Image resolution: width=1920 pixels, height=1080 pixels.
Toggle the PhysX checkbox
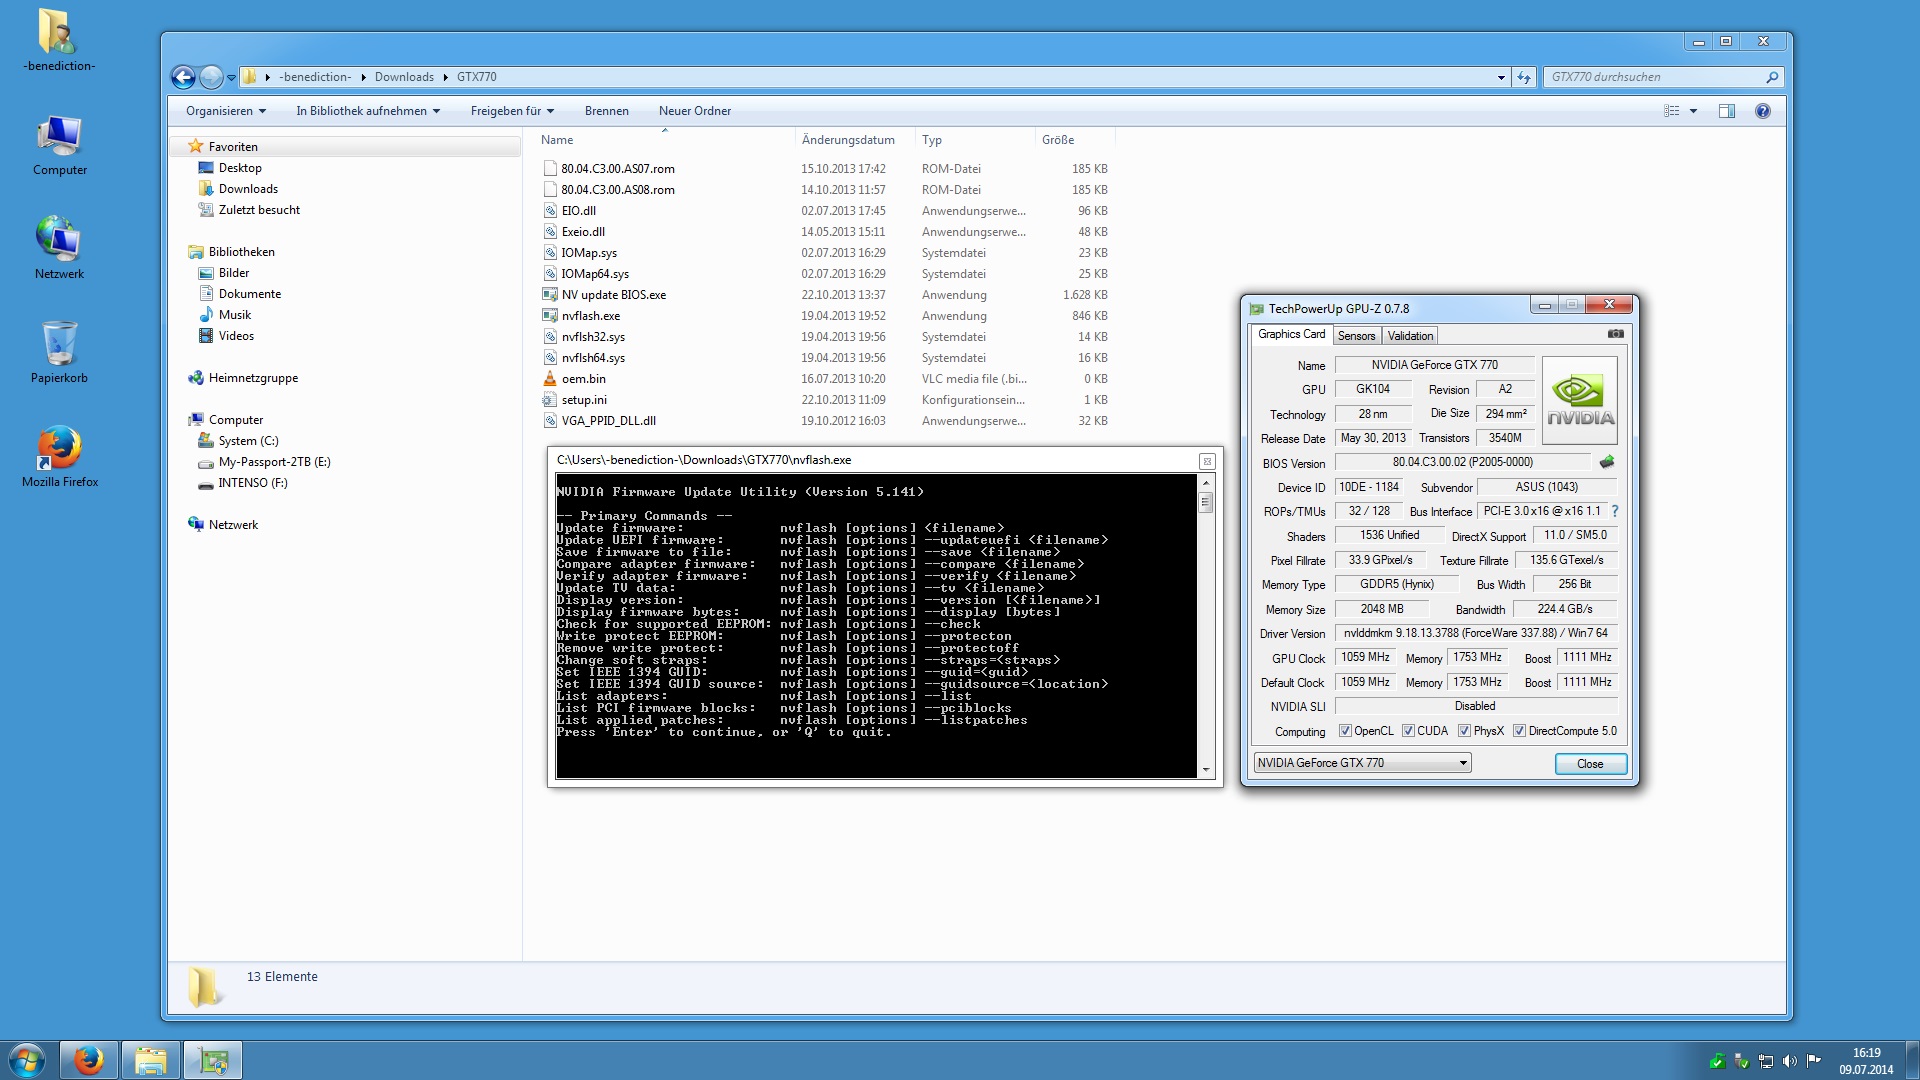click(1464, 731)
